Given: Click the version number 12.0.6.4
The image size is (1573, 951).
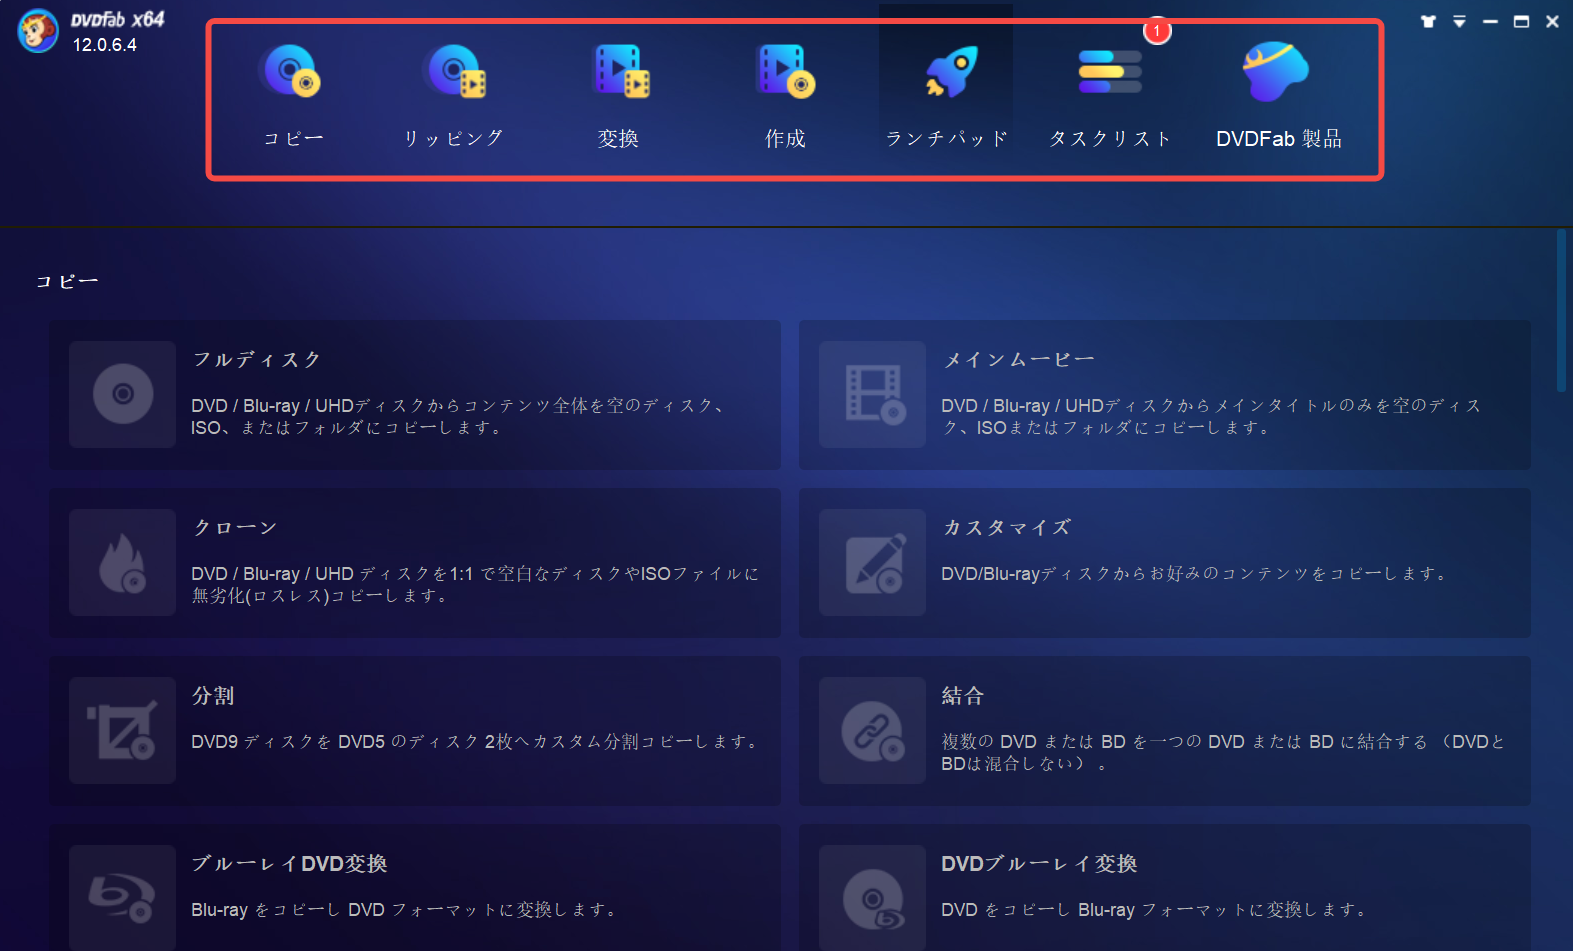Looking at the screenshot, I should (x=105, y=45).
